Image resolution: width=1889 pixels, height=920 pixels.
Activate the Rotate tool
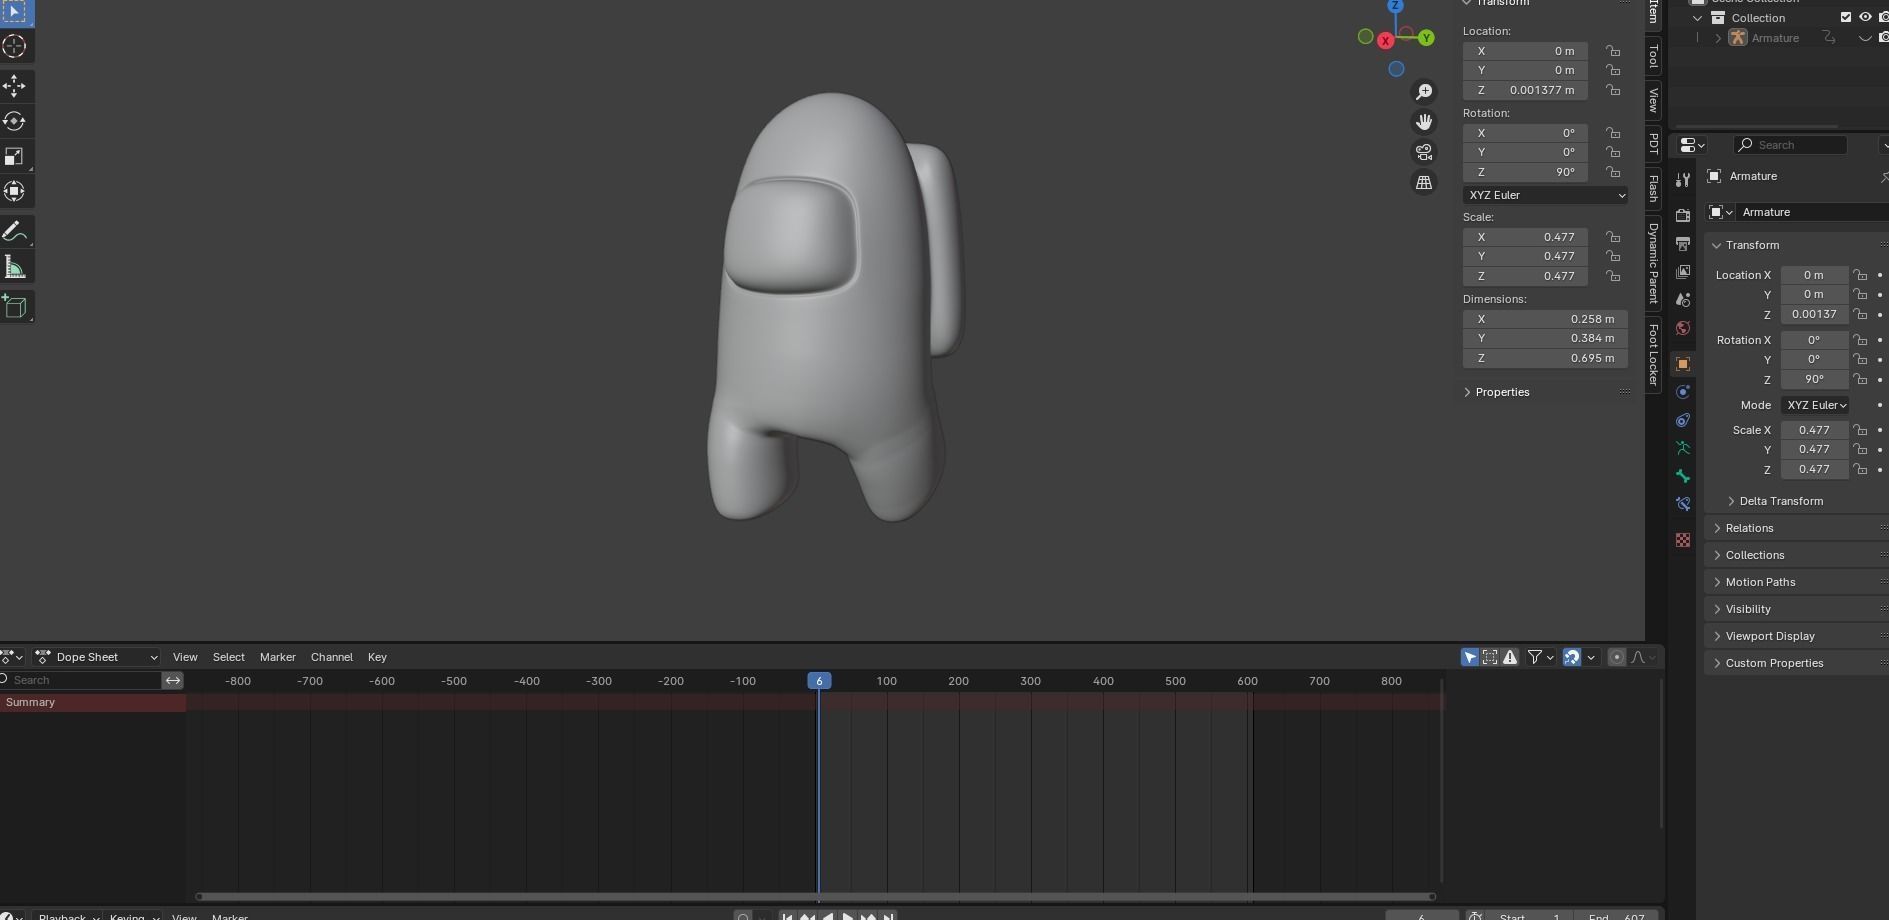[15, 121]
